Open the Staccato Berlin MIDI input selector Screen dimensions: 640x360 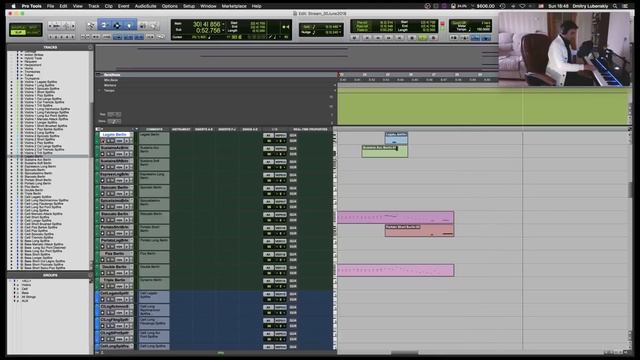click(x=268, y=215)
